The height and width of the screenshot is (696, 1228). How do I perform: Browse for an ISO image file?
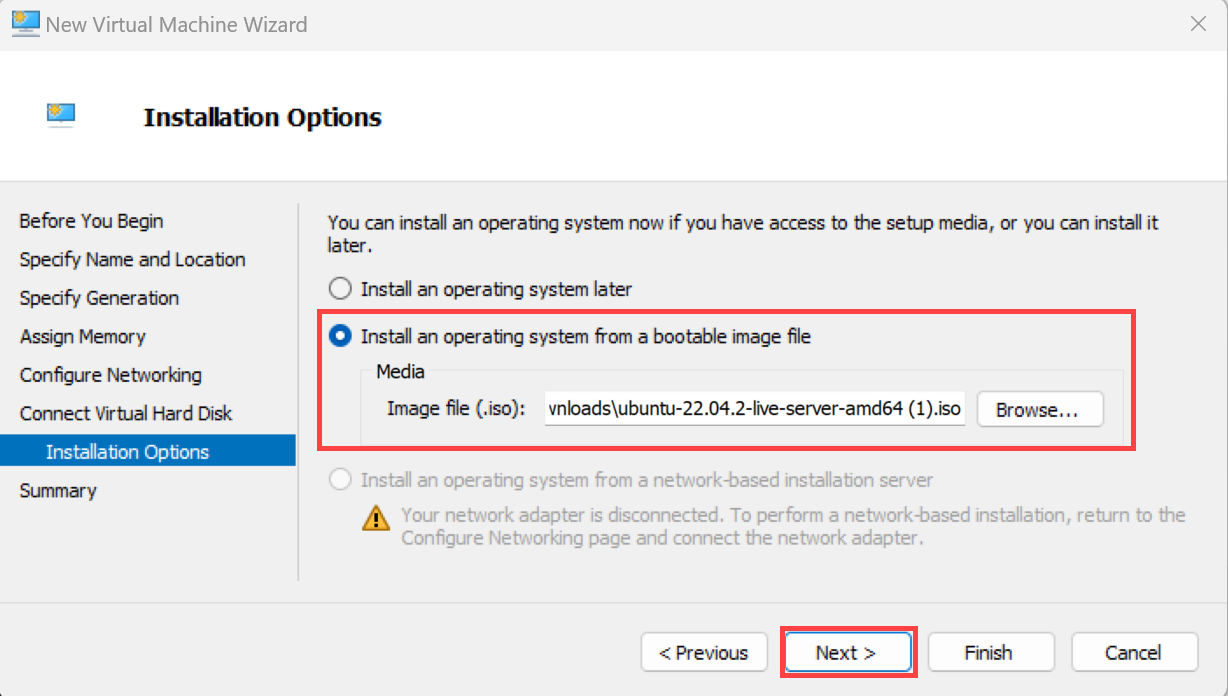pos(1040,410)
